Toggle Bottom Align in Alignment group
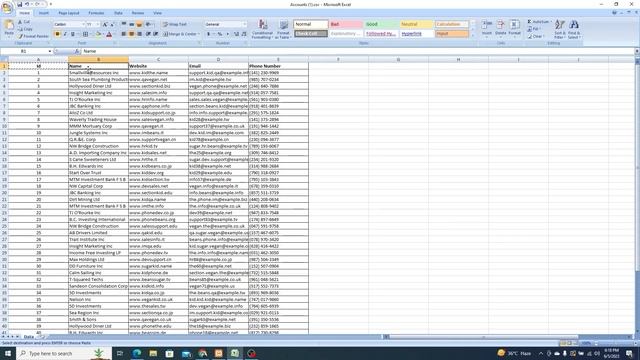The image size is (640, 360). (x=139, y=24)
